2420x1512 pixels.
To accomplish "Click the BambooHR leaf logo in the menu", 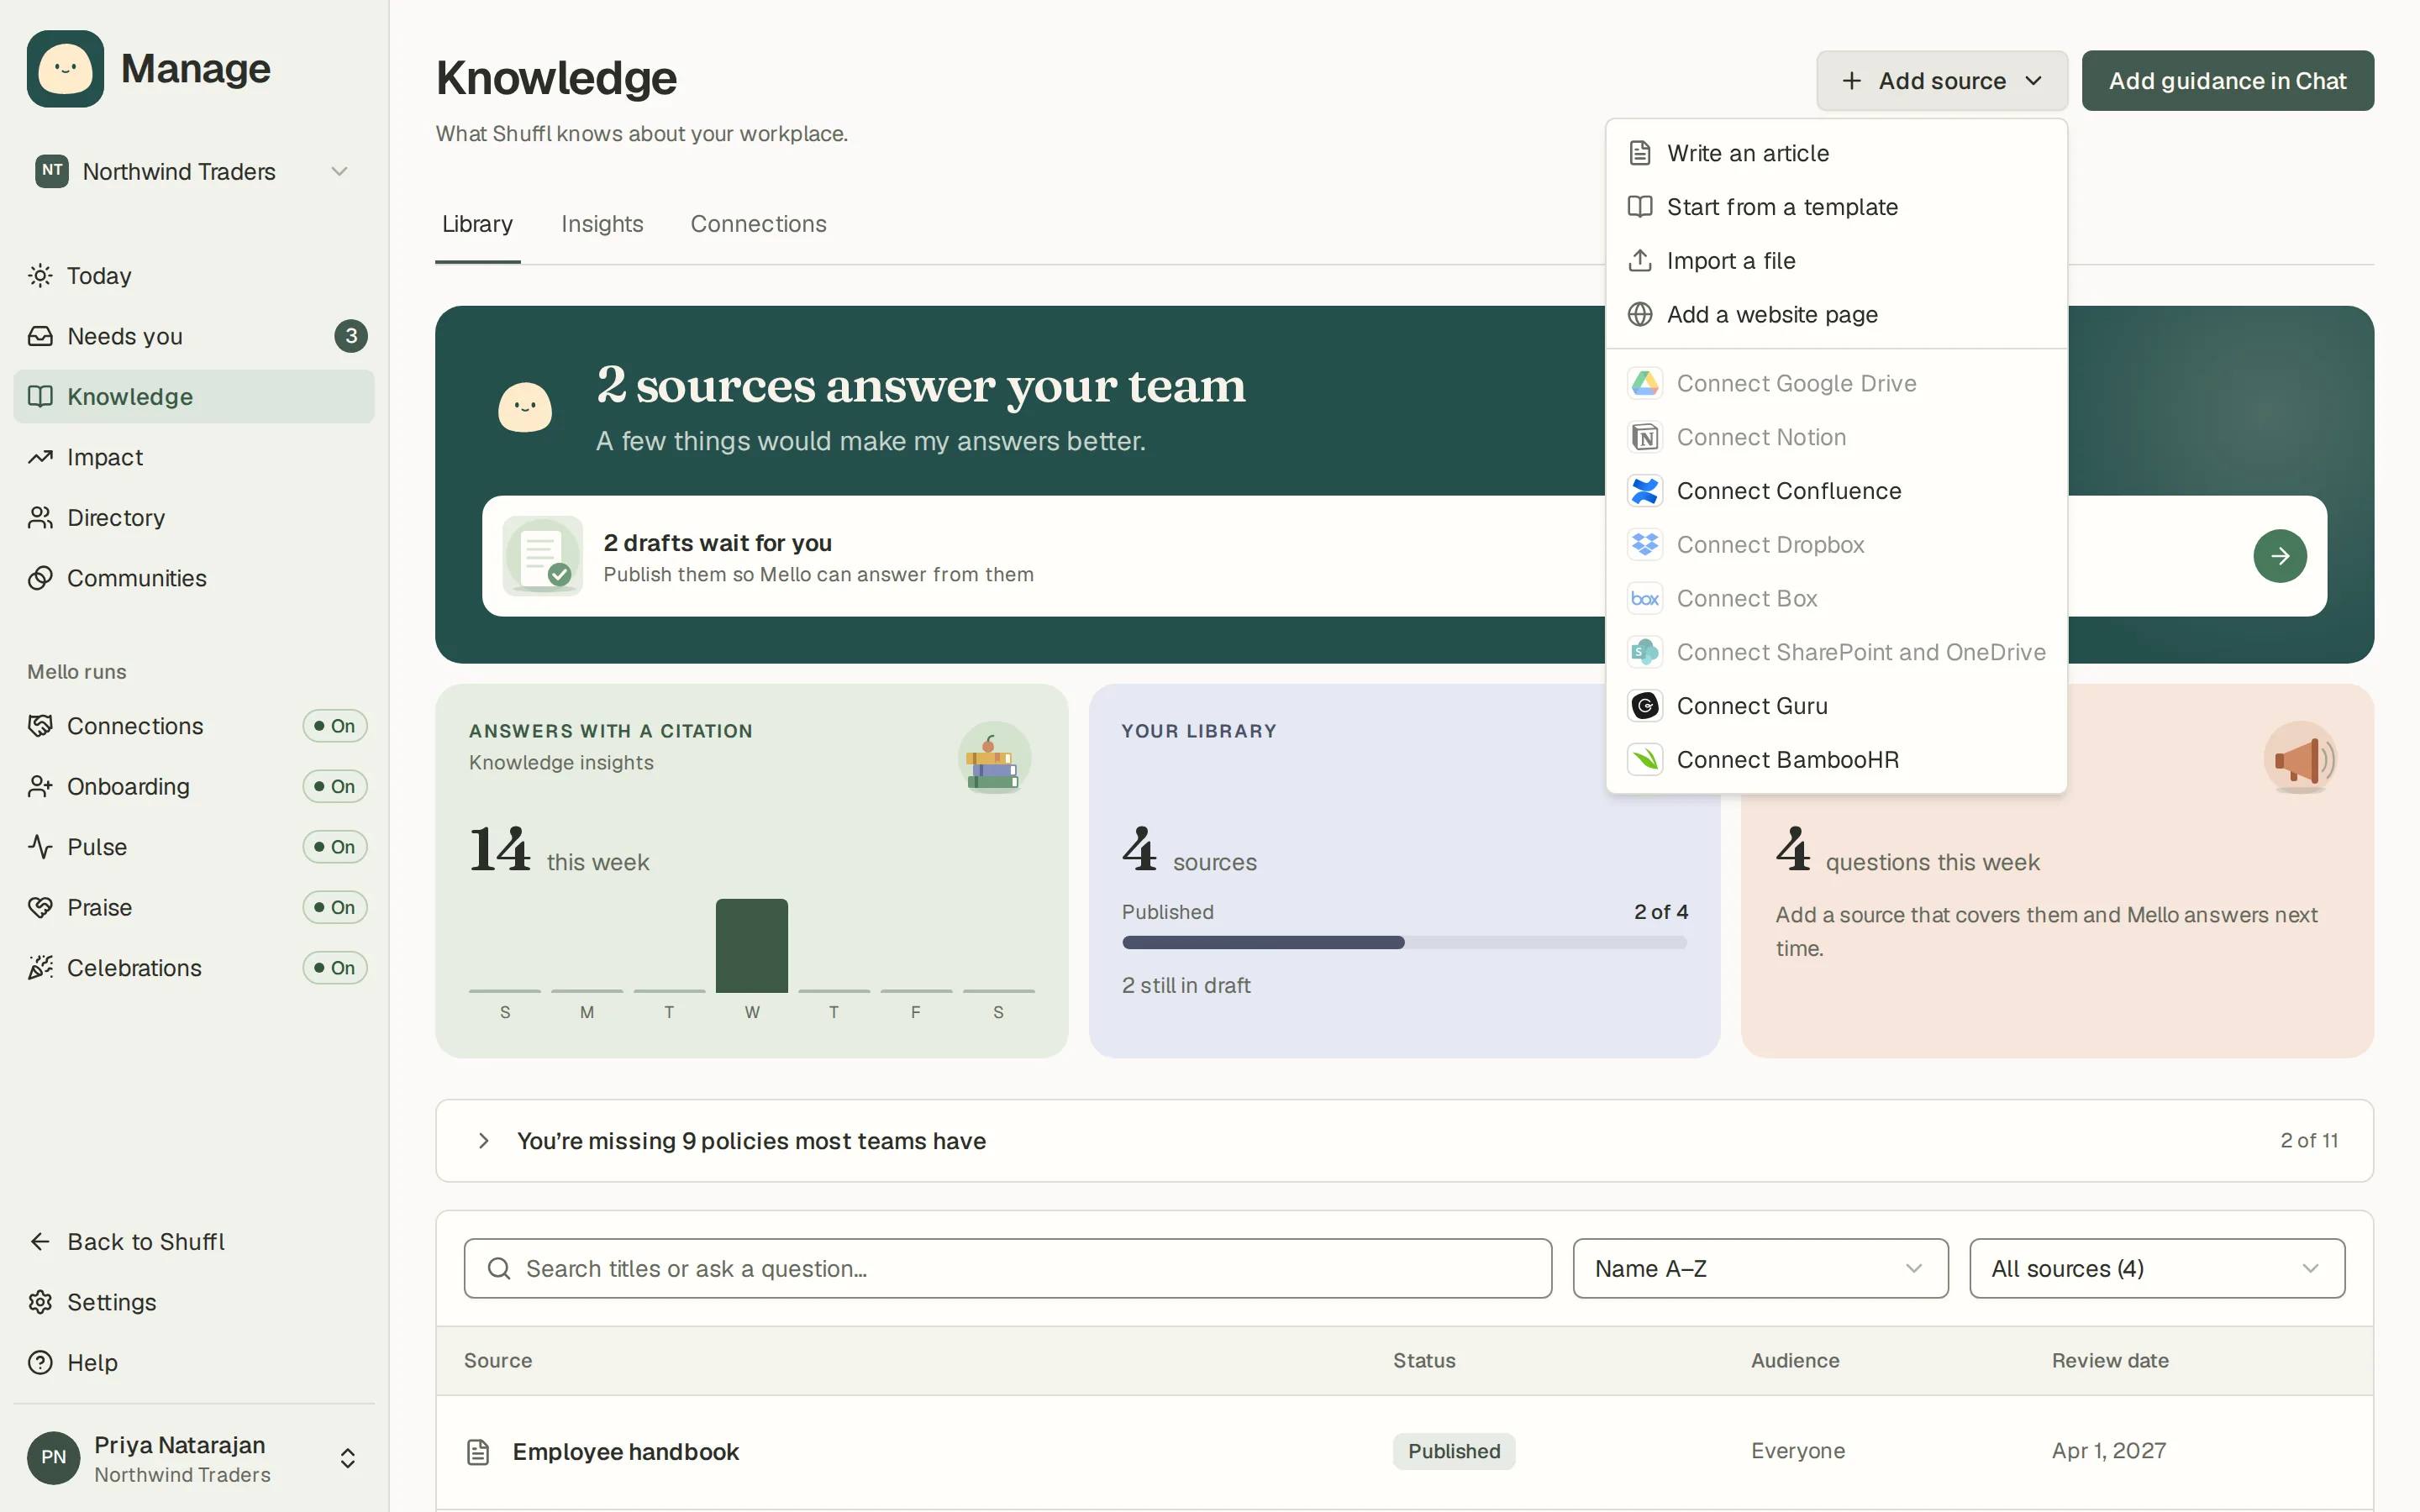I will (x=1645, y=759).
